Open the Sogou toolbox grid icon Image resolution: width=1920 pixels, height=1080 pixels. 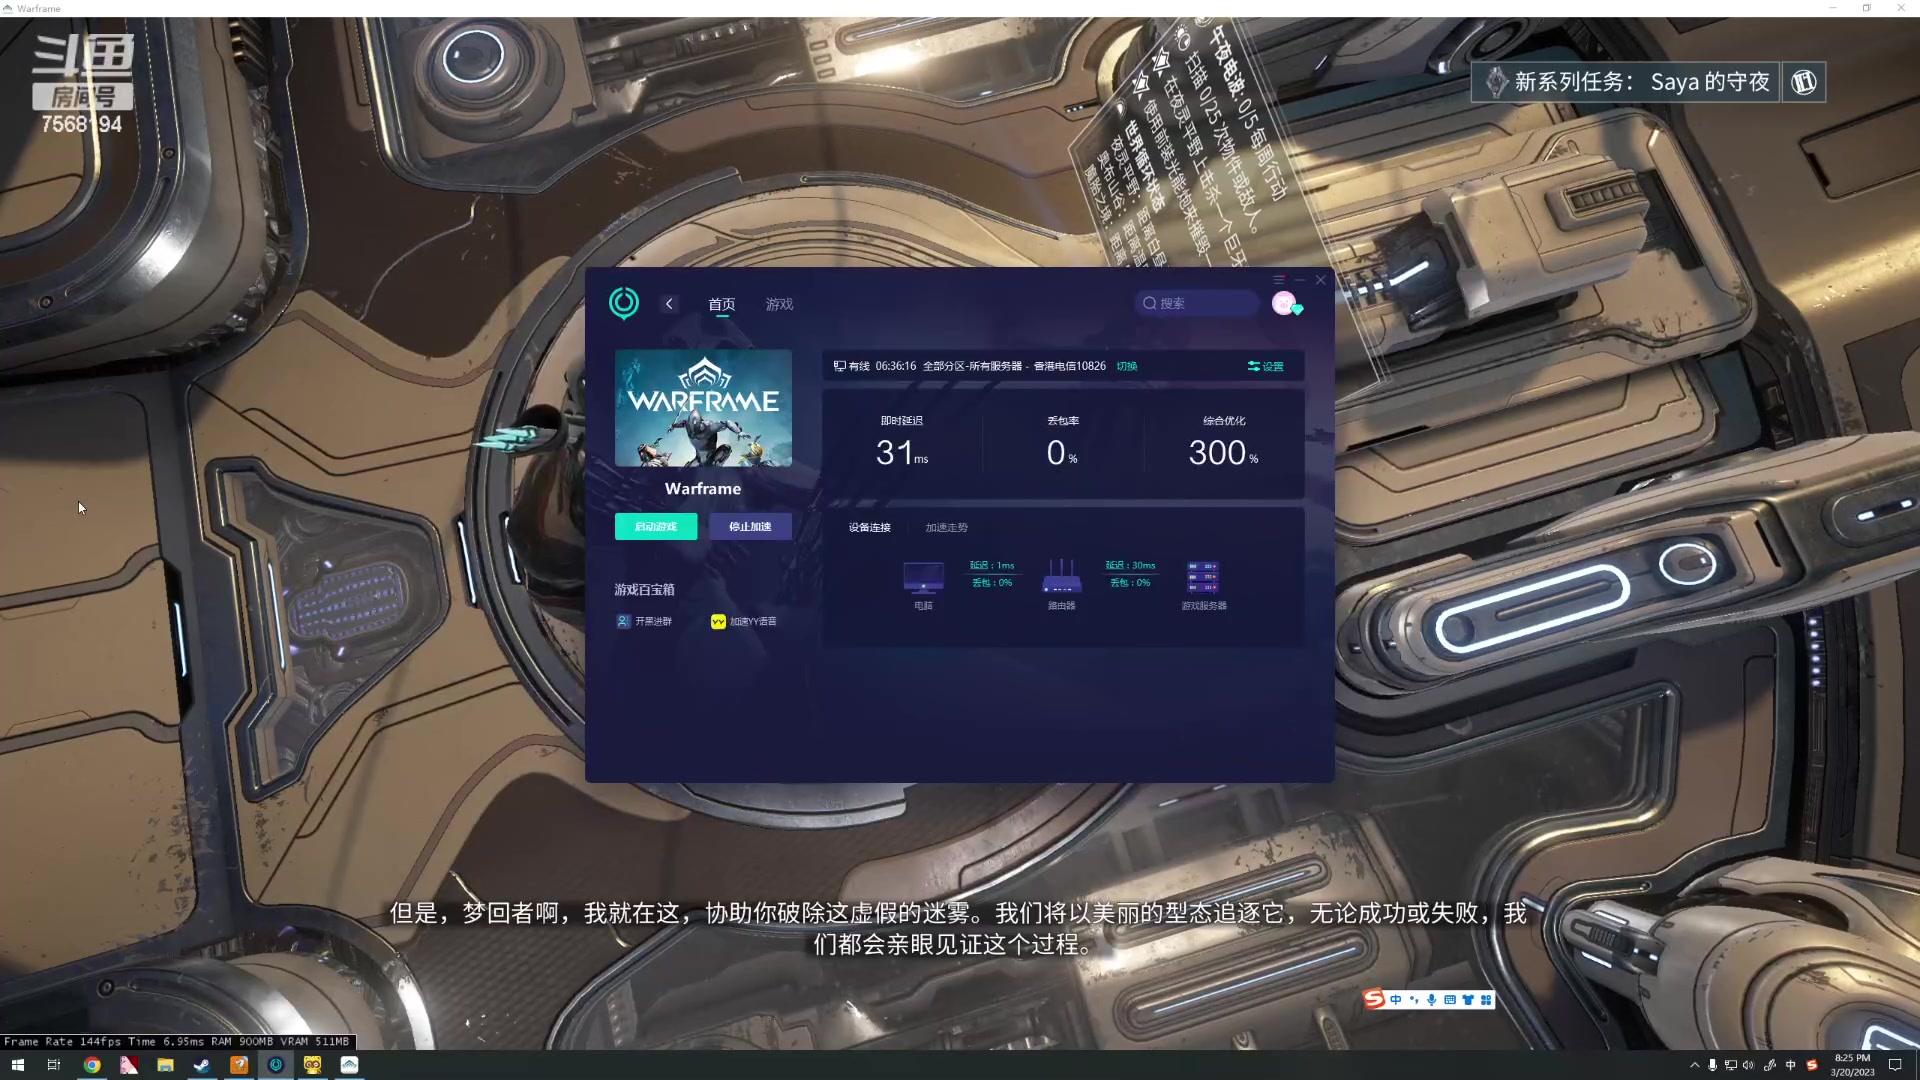click(x=1486, y=999)
